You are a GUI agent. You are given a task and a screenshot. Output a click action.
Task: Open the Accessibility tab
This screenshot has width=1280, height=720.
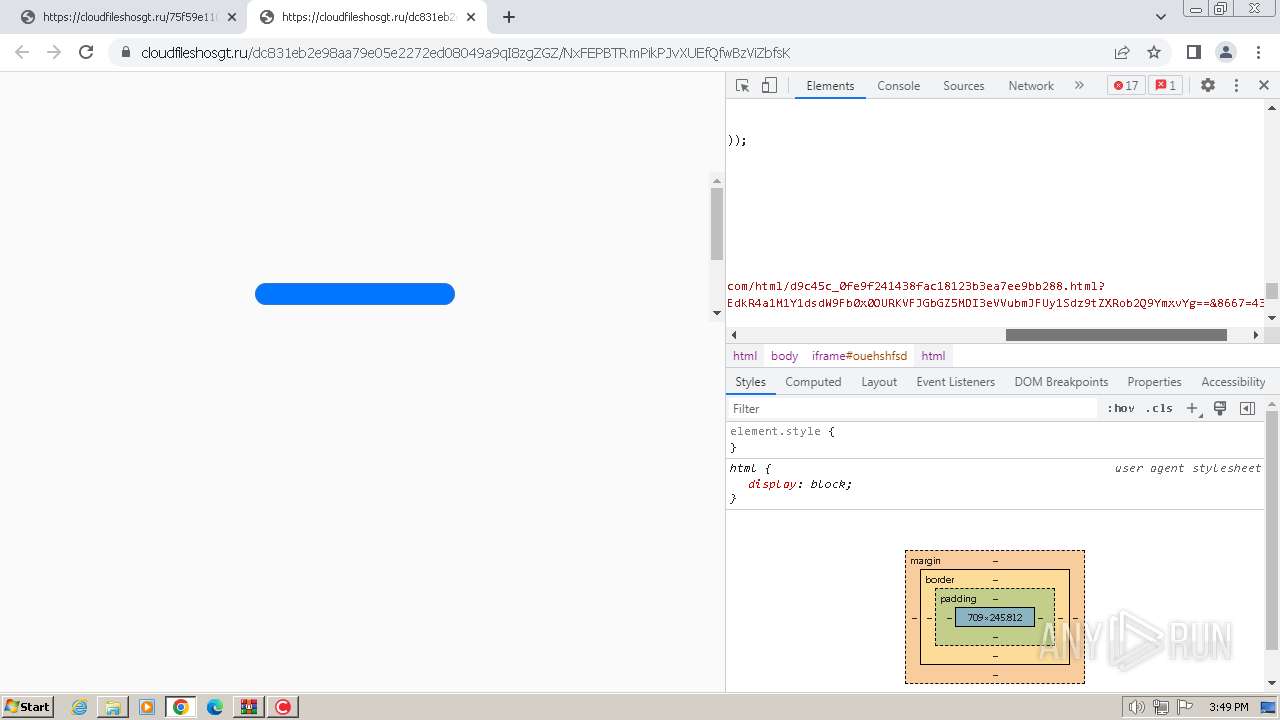tap(1233, 382)
